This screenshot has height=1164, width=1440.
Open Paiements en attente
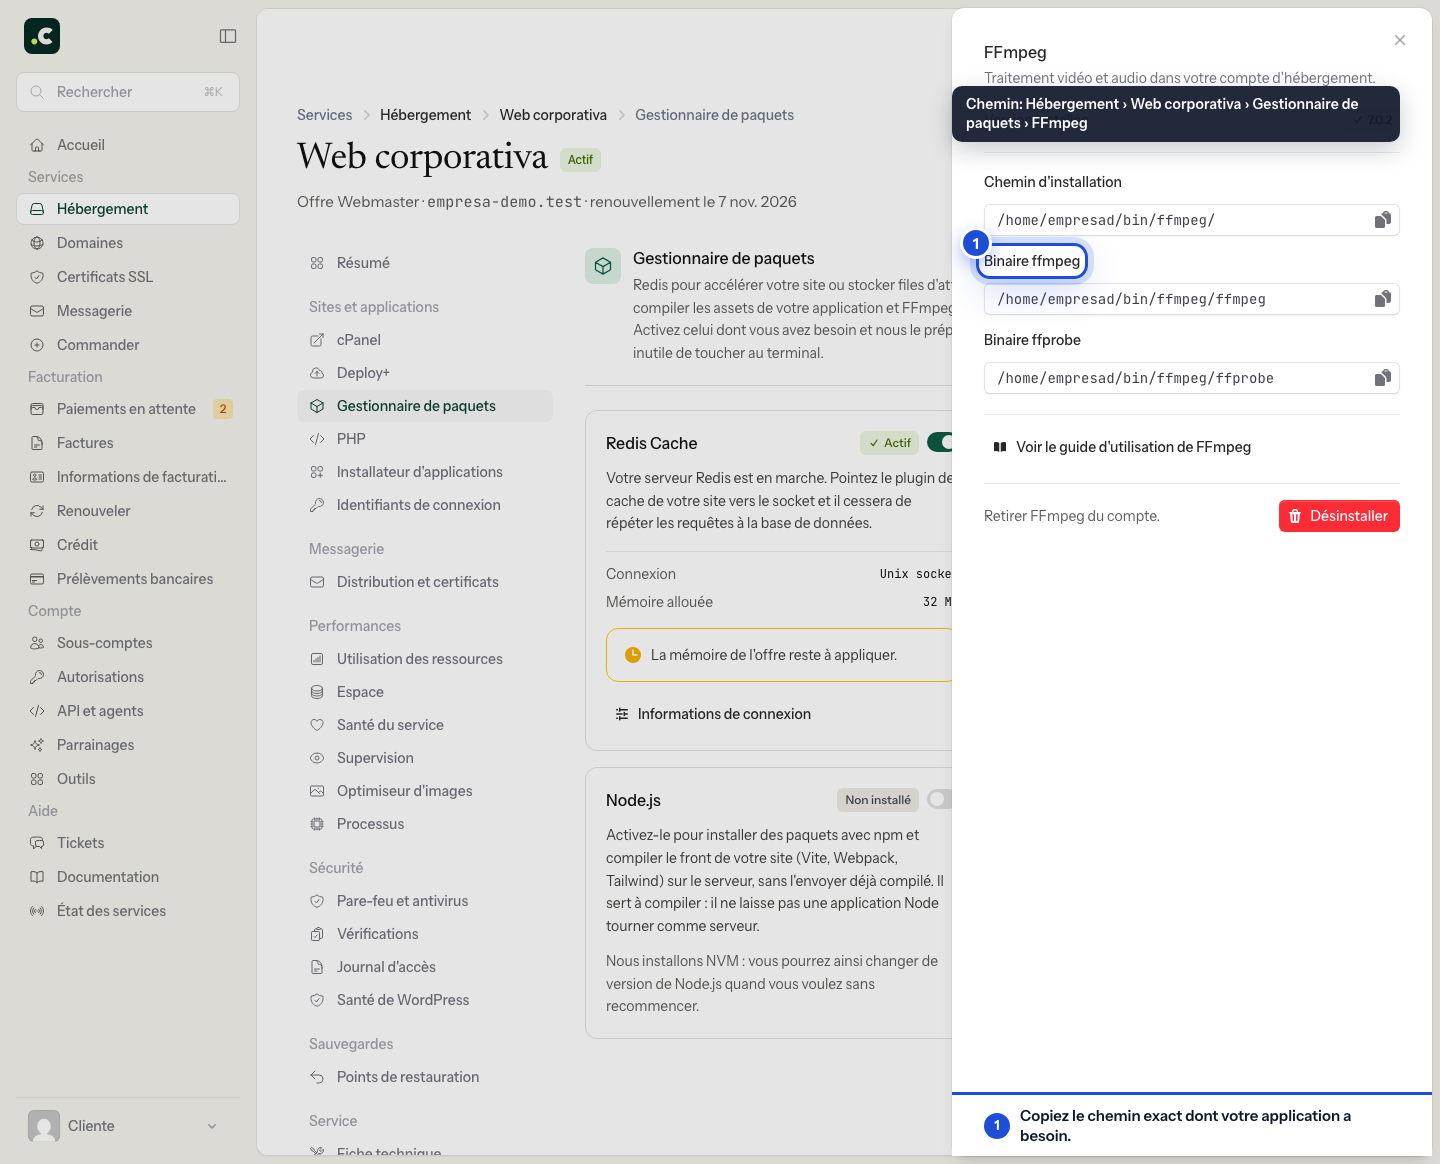[128, 409]
